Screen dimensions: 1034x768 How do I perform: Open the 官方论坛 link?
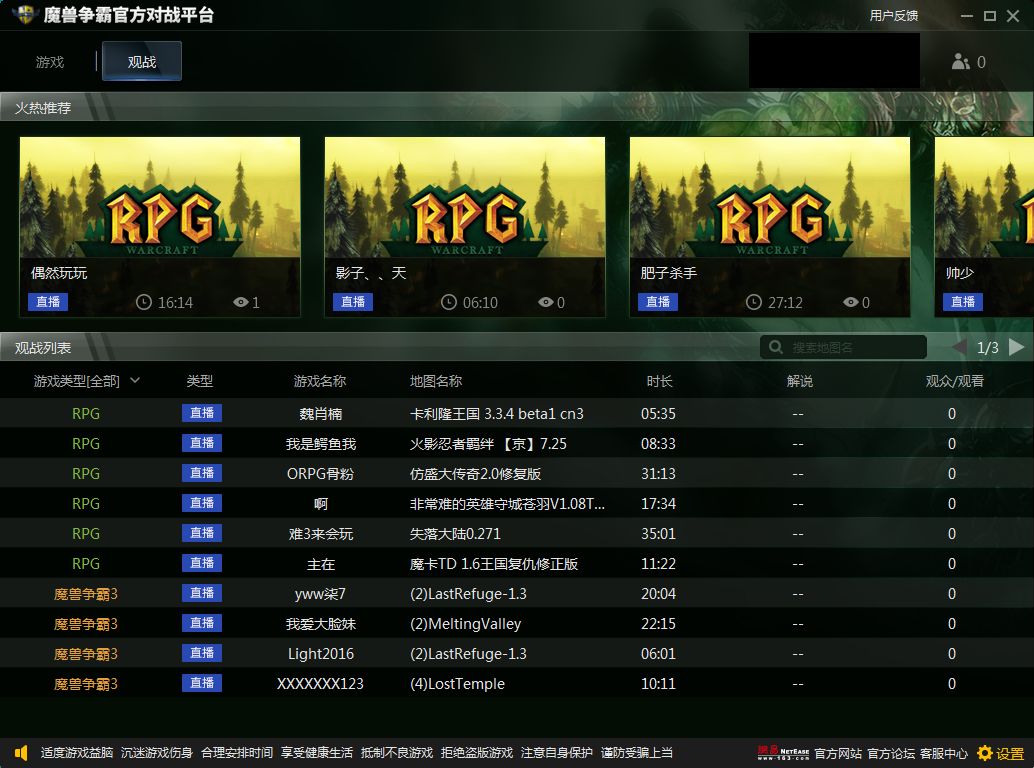pyautogui.click(x=891, y=753)
